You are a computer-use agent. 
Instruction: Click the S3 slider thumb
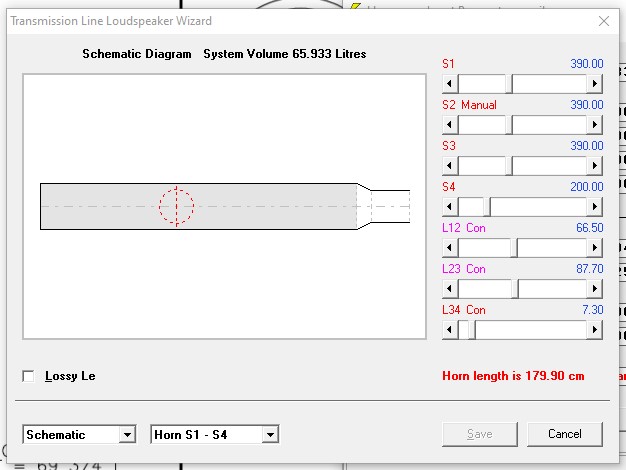pyautogui.click(x=509, y=166)
